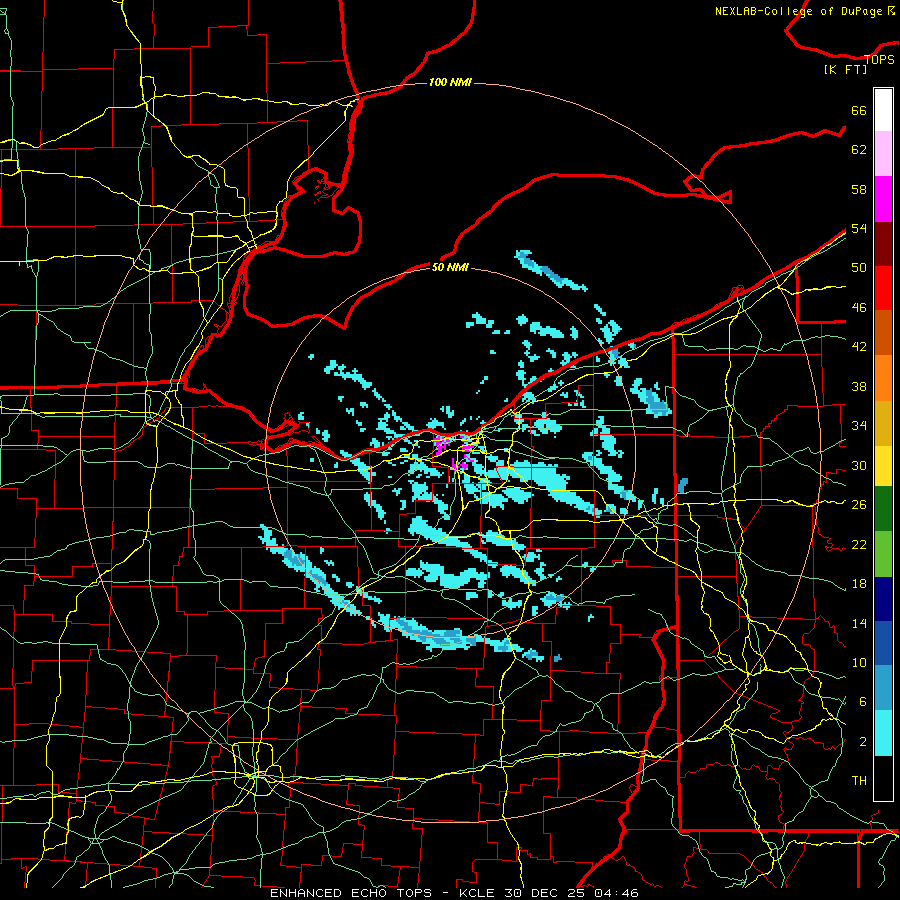
Task: Click the bright yellow legend swatch
Action: click(x=883, y=466)
